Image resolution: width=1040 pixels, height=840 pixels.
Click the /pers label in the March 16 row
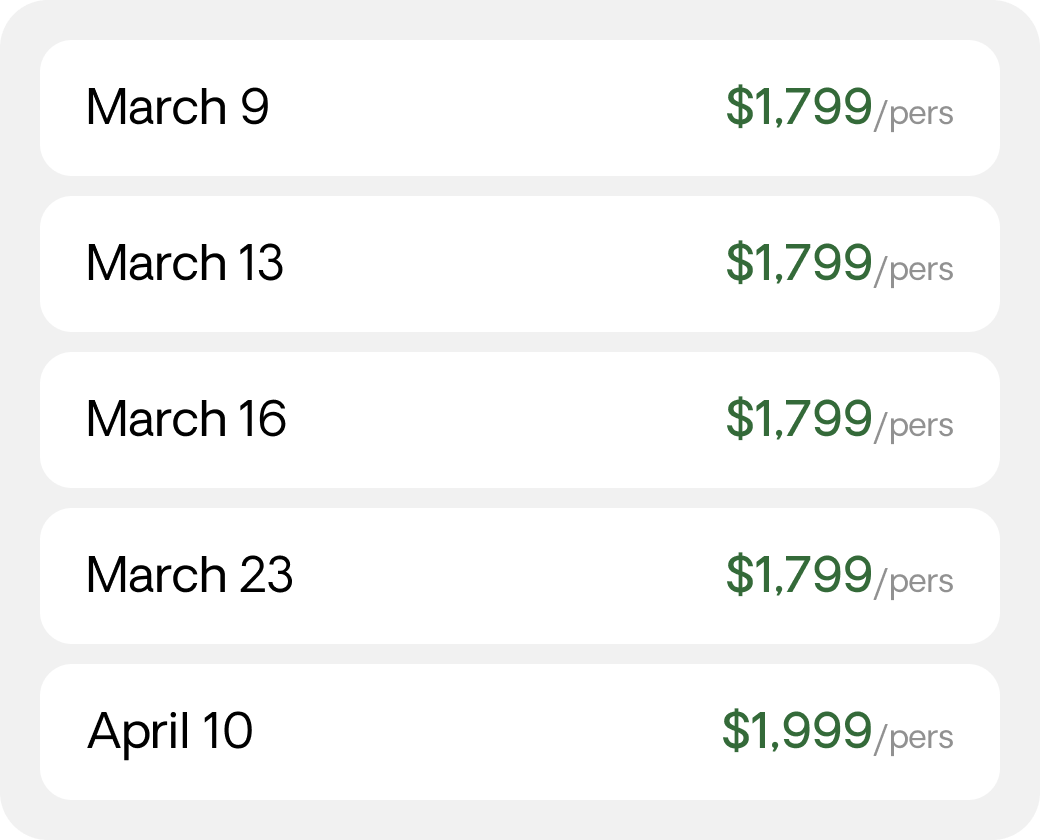pos(914,426)
